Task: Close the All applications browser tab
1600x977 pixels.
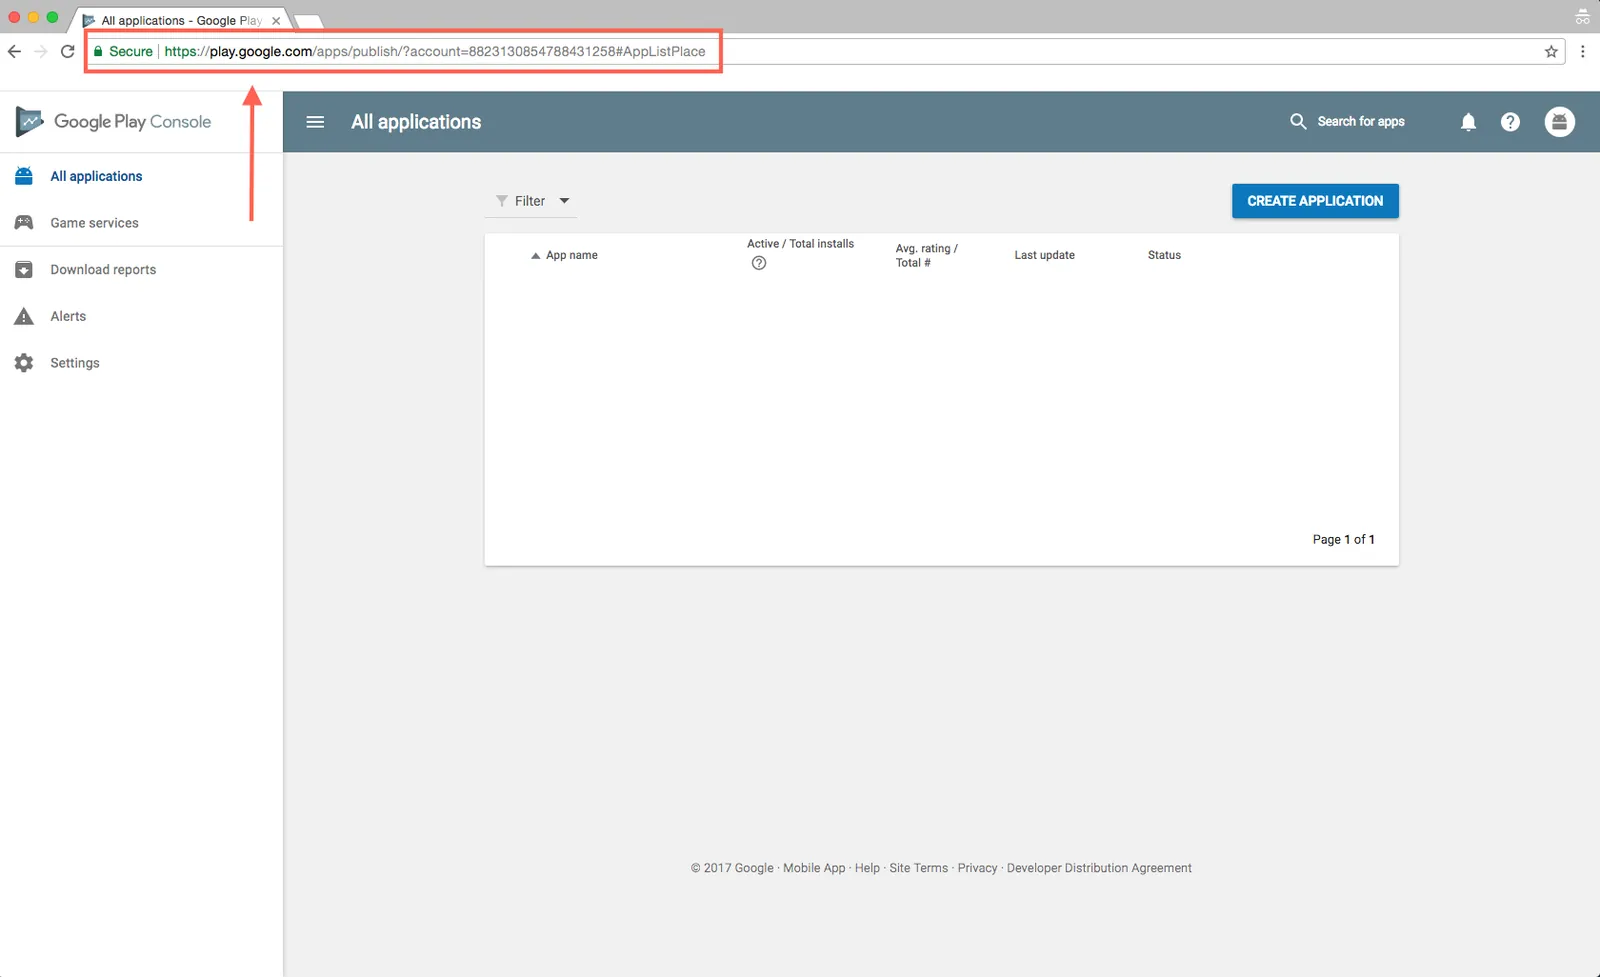Action: (276, 20)
